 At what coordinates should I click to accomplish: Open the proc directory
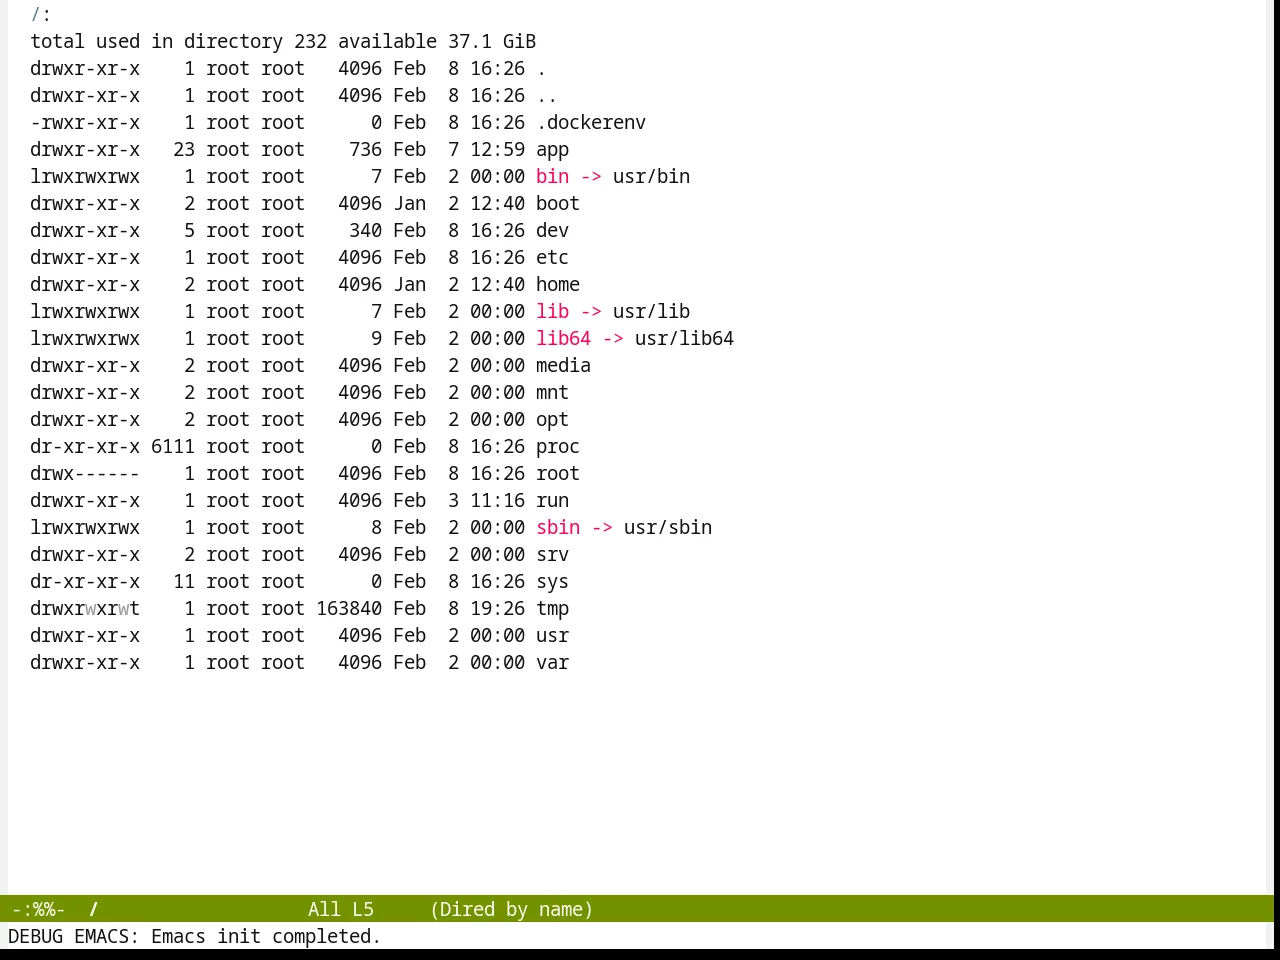click(558, 447)
